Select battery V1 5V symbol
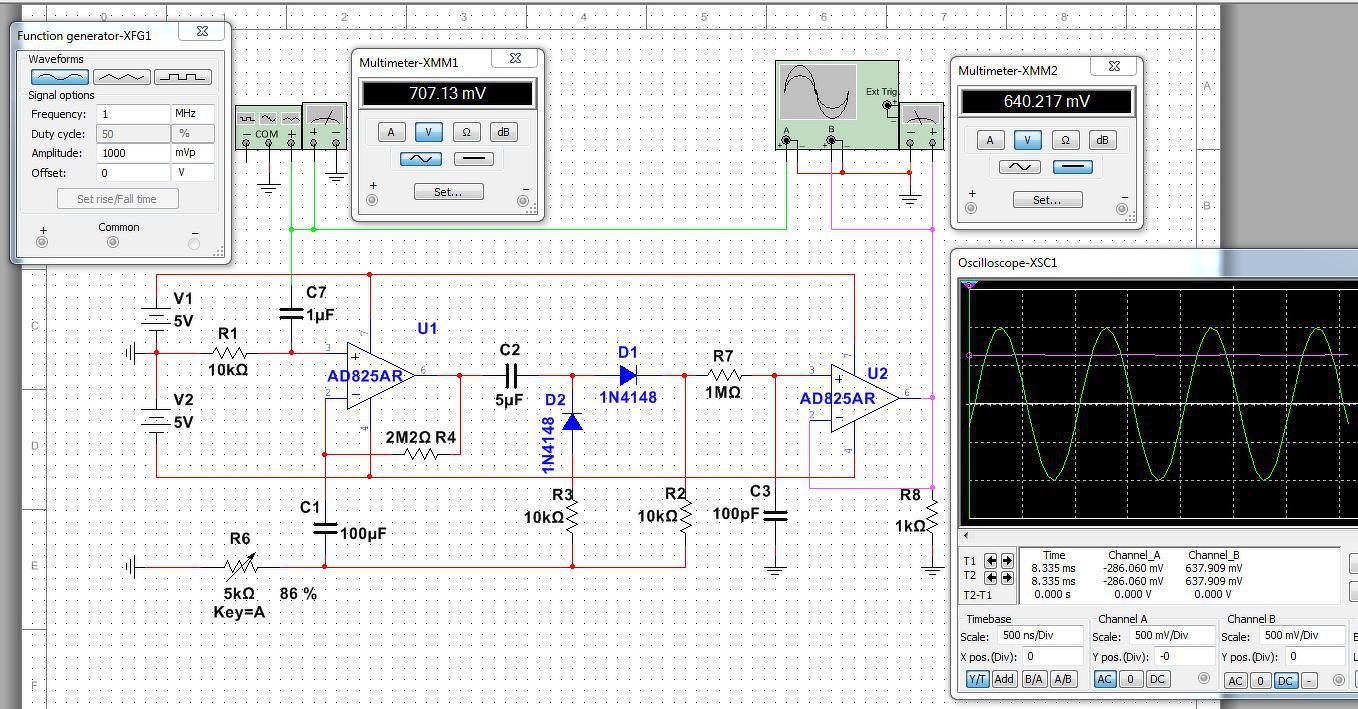This screenshot has height=709, width=1358. pyautogui.click(x=157, y=320)
